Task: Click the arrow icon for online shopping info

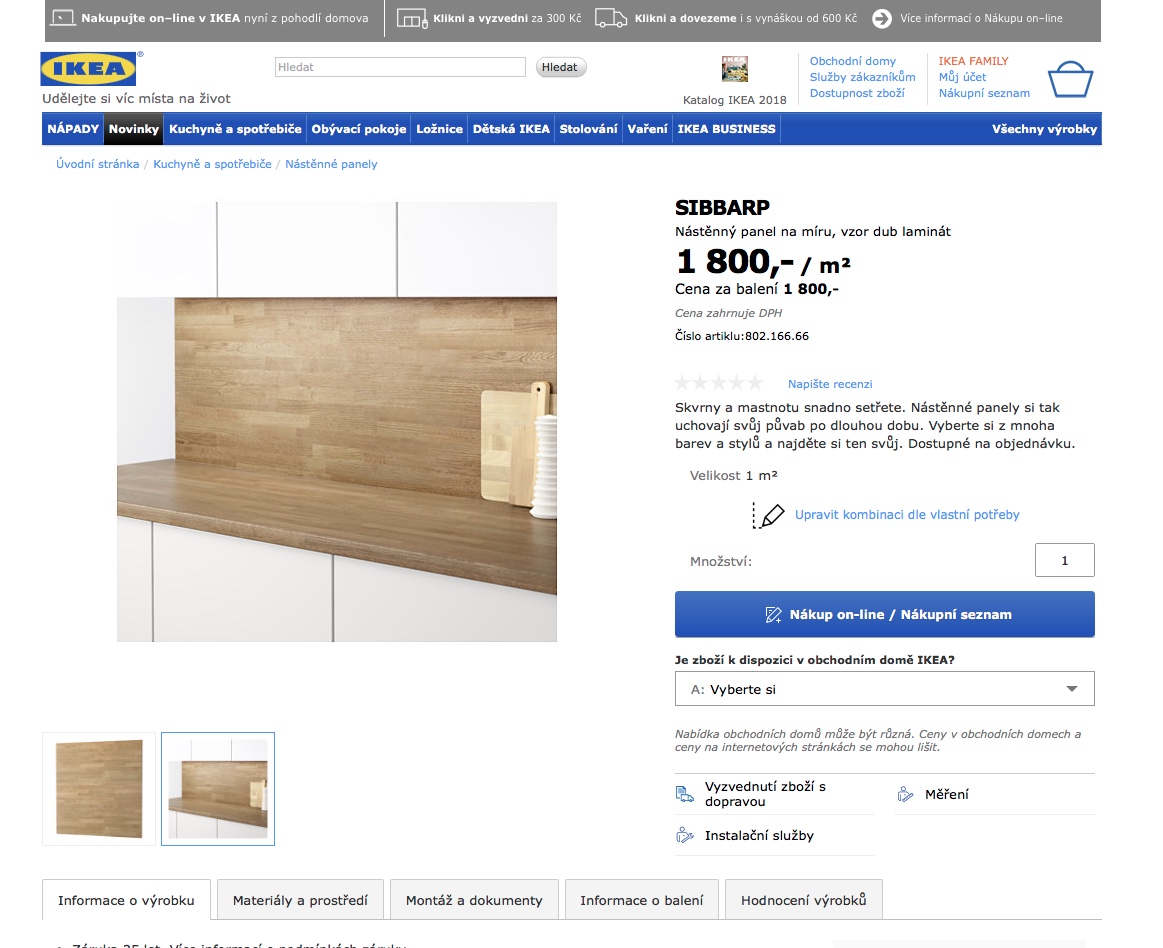Action: pyautogui.click(x=881, y=19)
